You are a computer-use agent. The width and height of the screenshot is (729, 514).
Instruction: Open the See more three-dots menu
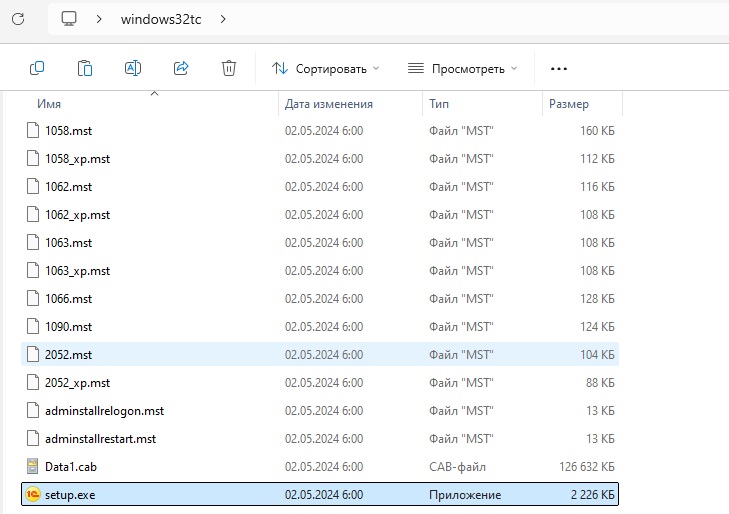click(559, 68)
